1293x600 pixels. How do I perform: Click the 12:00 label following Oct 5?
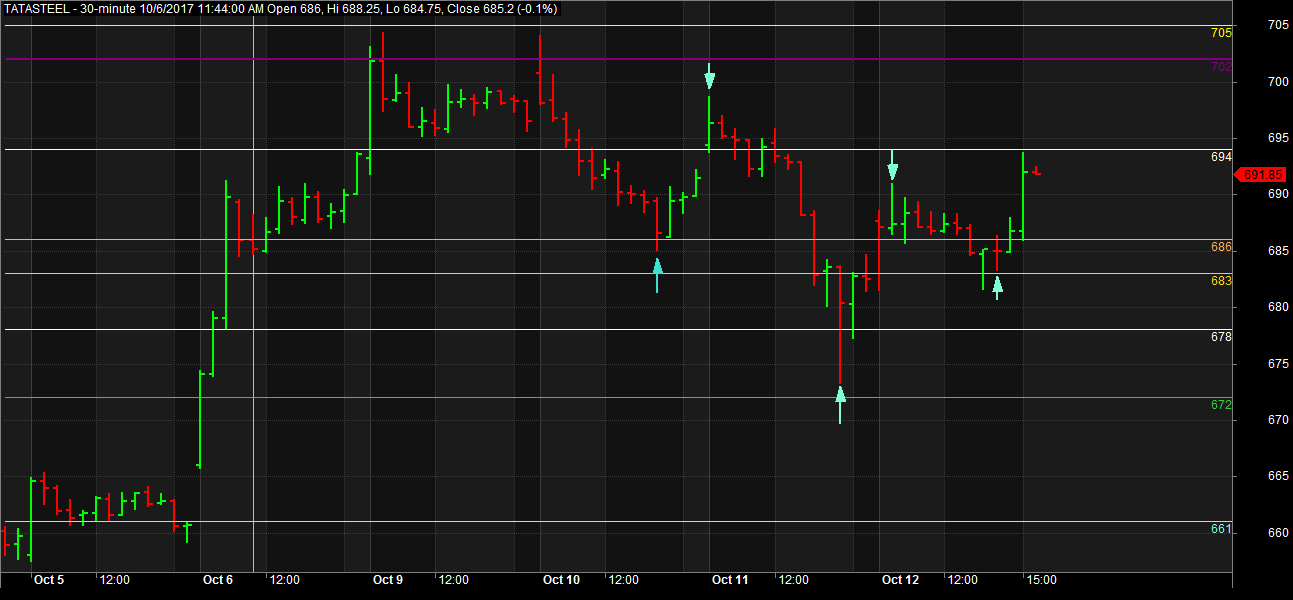coord(115,580)
